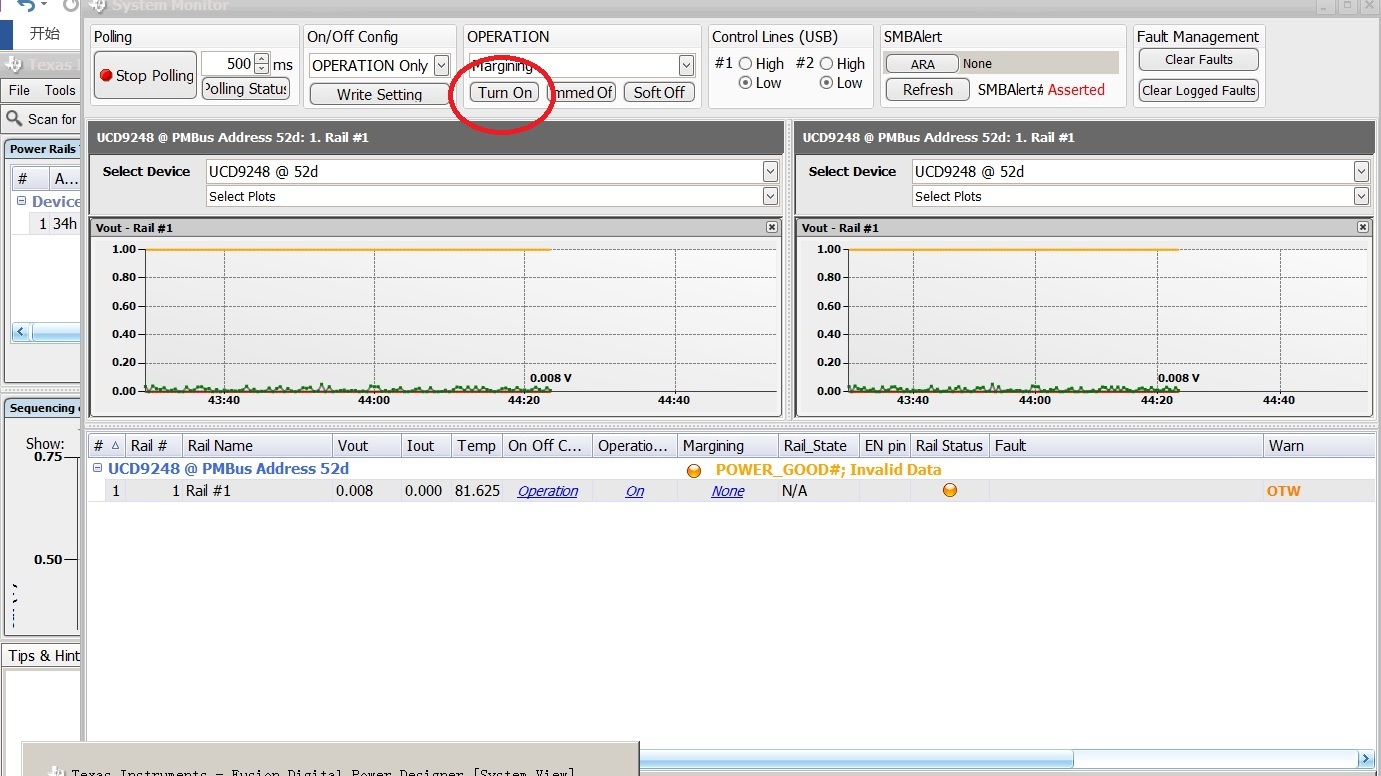Select the 81.625 temperature value

tap(477, 491)
